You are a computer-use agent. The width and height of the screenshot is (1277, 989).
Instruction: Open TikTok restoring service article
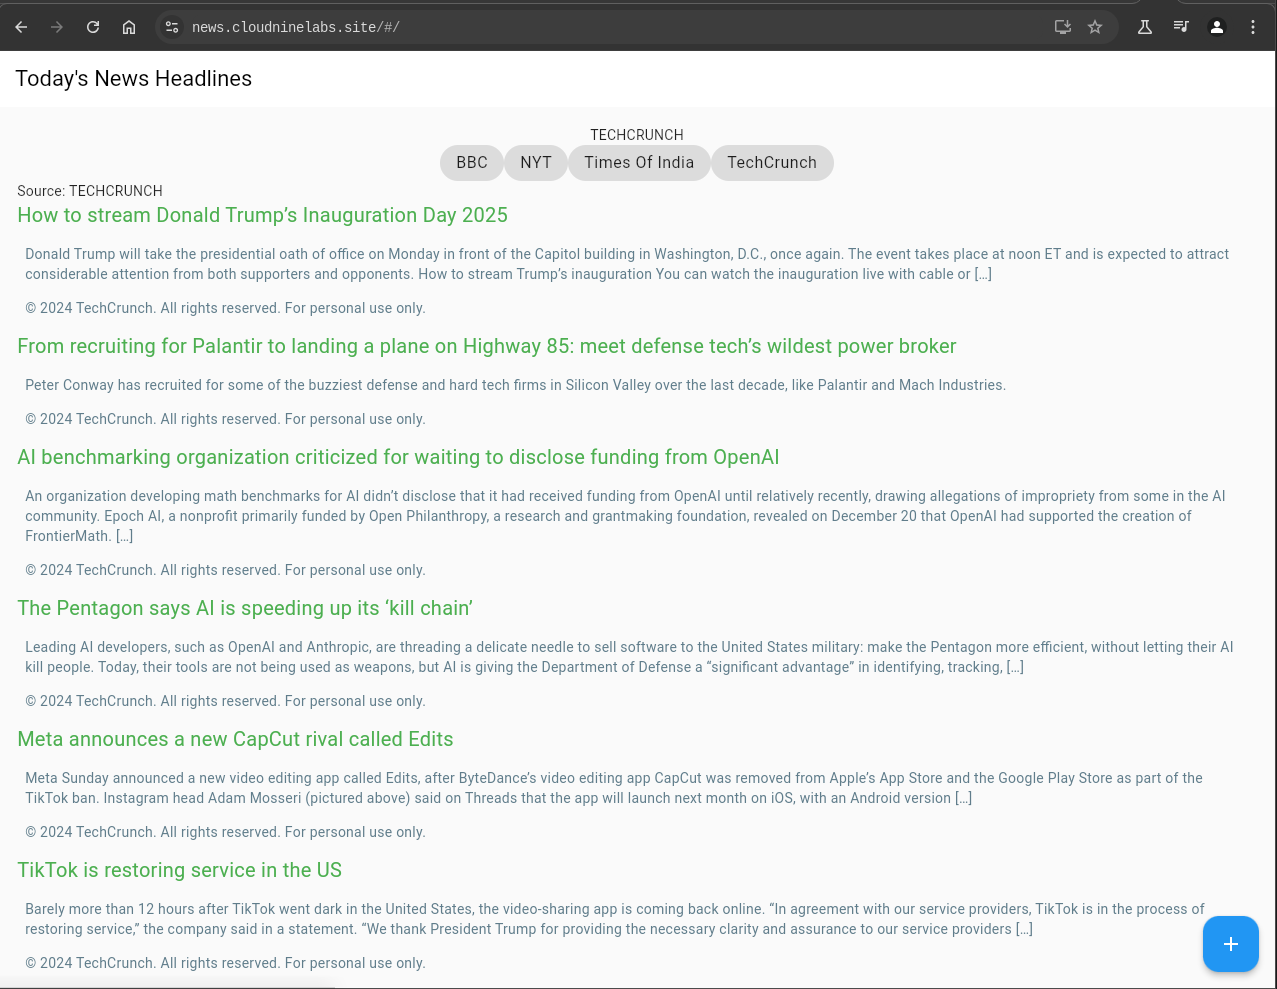(180, 870)
